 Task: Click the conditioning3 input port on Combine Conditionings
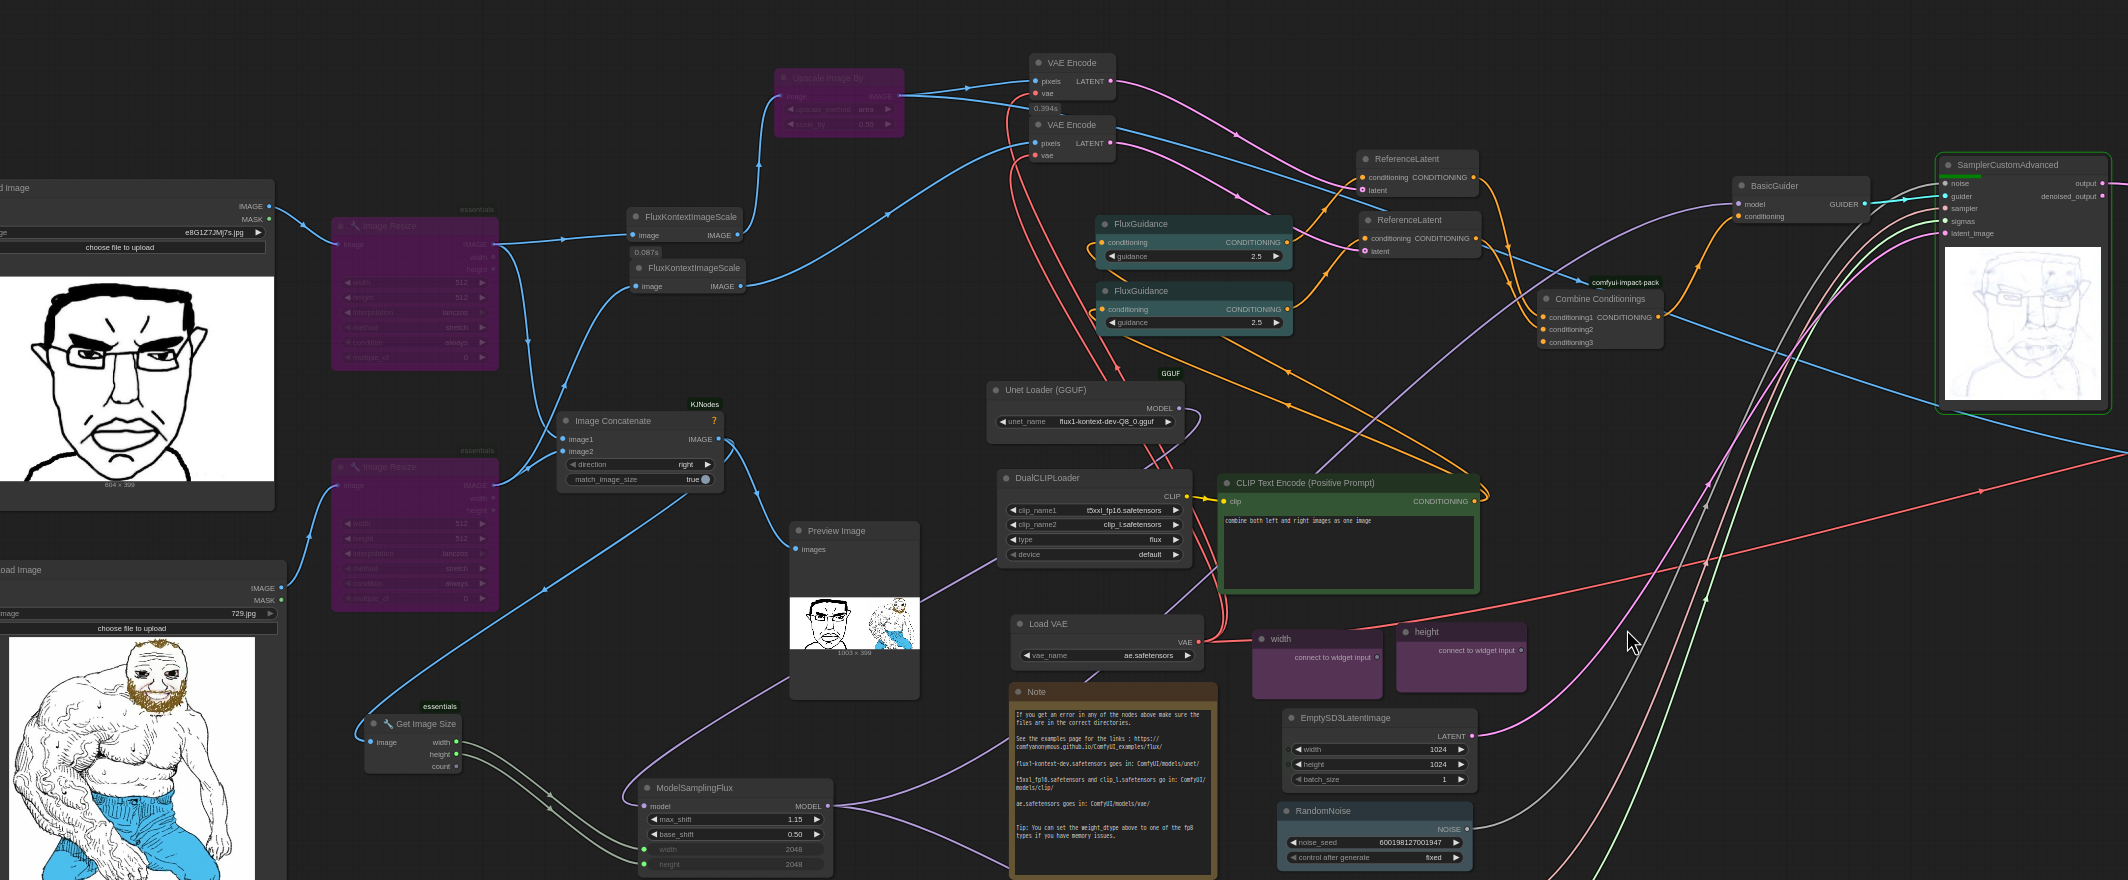[1543, 342]
